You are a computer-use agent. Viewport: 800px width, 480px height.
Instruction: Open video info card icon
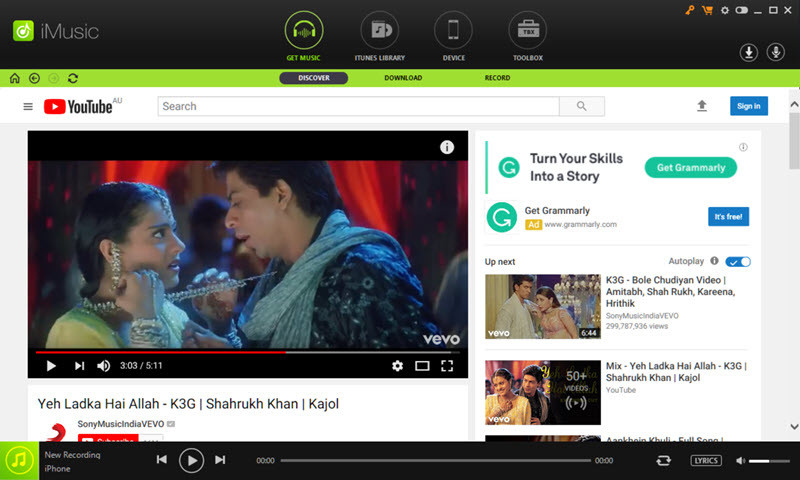pos(447,147)
